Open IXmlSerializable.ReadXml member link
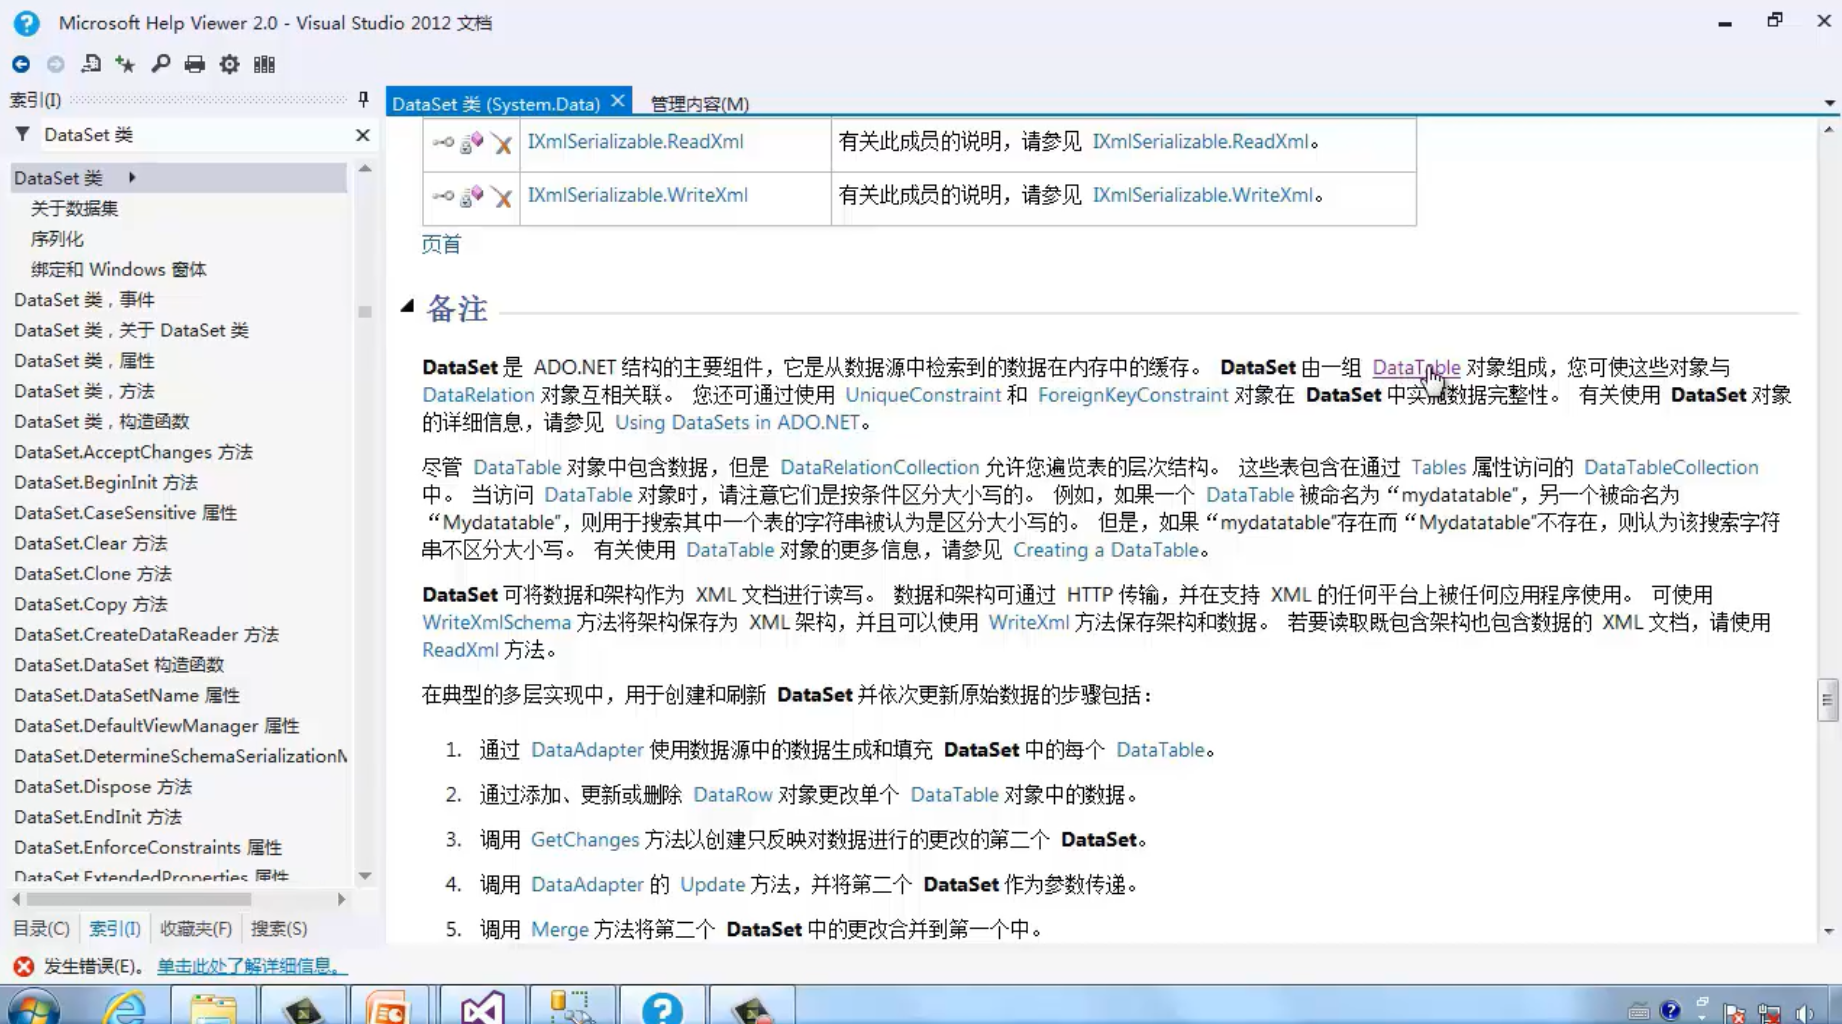The image size is (1842, 1024). [x=635, y=141]
